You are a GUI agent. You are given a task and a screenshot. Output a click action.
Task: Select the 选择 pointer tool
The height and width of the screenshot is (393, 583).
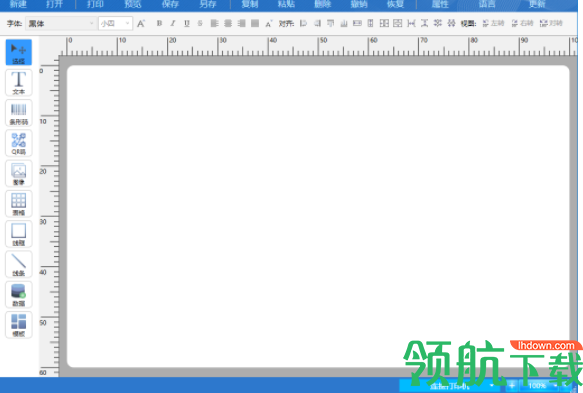coord(19,52)
